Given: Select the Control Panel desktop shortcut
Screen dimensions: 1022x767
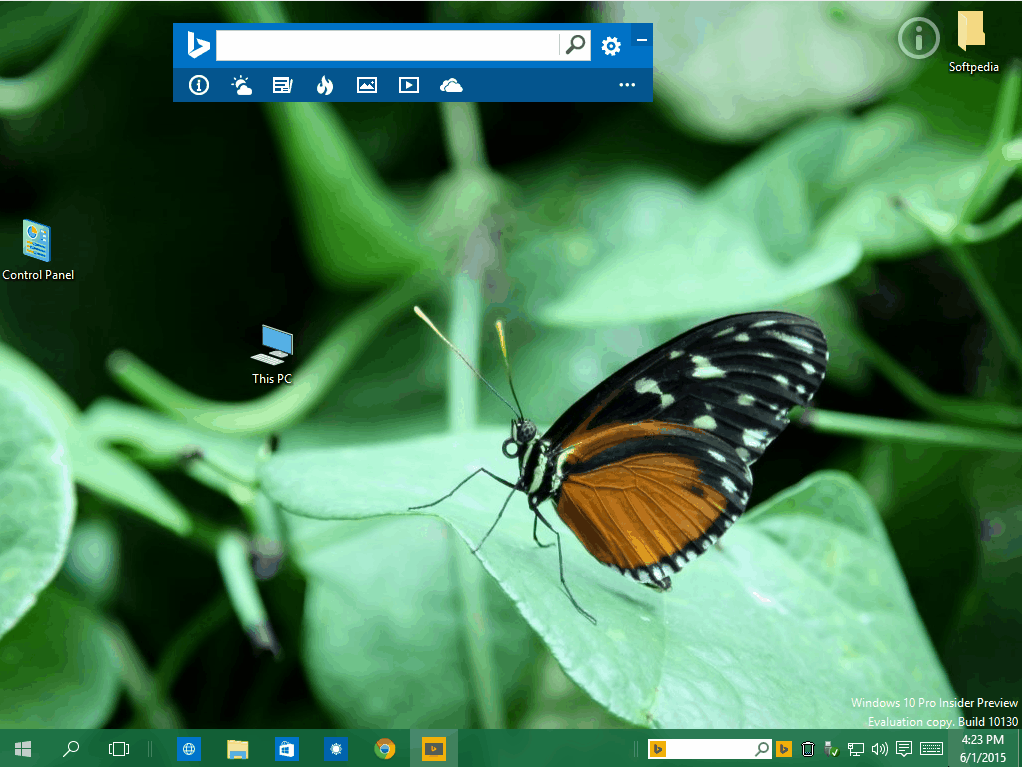Looking at the screenshot, I should pyautogui.click(x=38, y=250).
